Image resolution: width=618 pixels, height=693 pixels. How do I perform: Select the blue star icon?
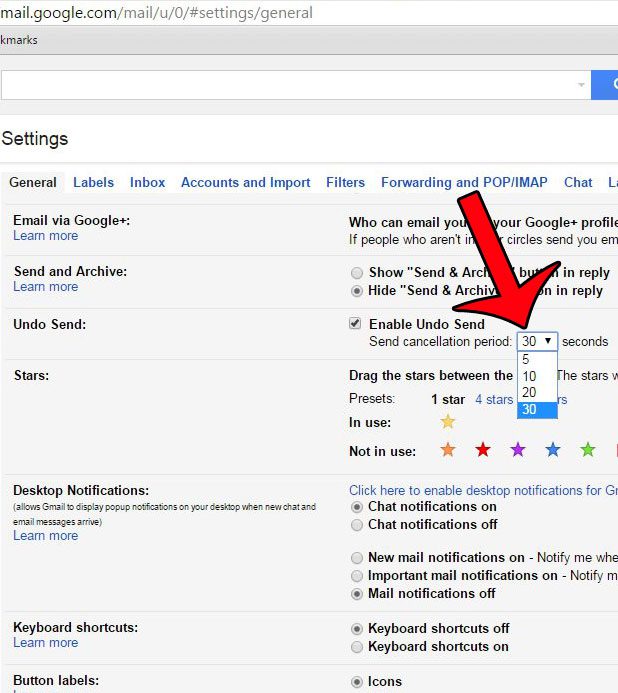tap(553, 451)
